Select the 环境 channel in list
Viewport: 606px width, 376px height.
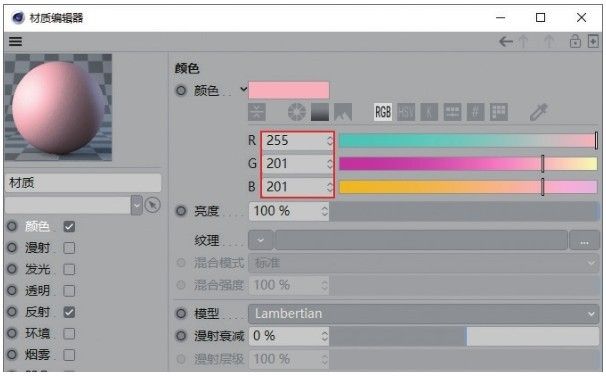37,333
